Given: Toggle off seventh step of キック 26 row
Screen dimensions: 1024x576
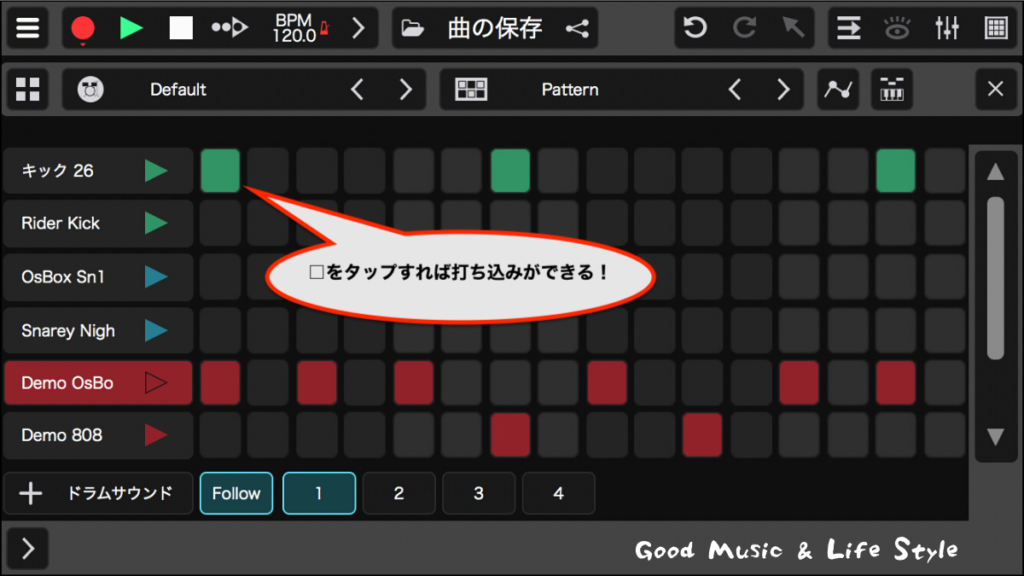Looking at the screenshot, I should pyautogui.click(x=510, y=171).
